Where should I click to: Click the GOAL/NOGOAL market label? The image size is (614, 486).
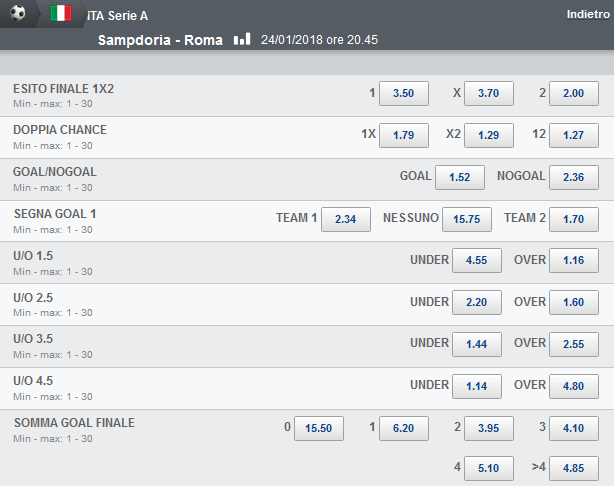coord(55,172)
